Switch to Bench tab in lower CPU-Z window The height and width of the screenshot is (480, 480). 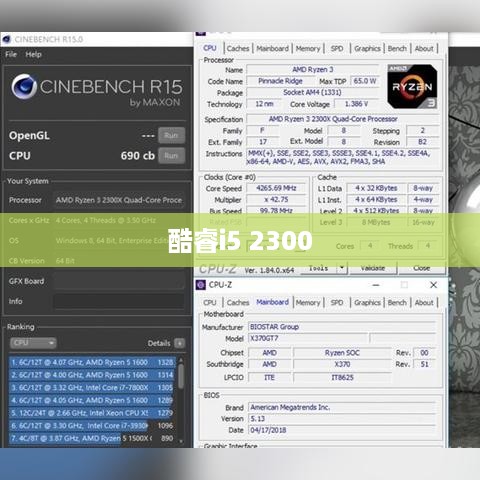tap(397, 303)
